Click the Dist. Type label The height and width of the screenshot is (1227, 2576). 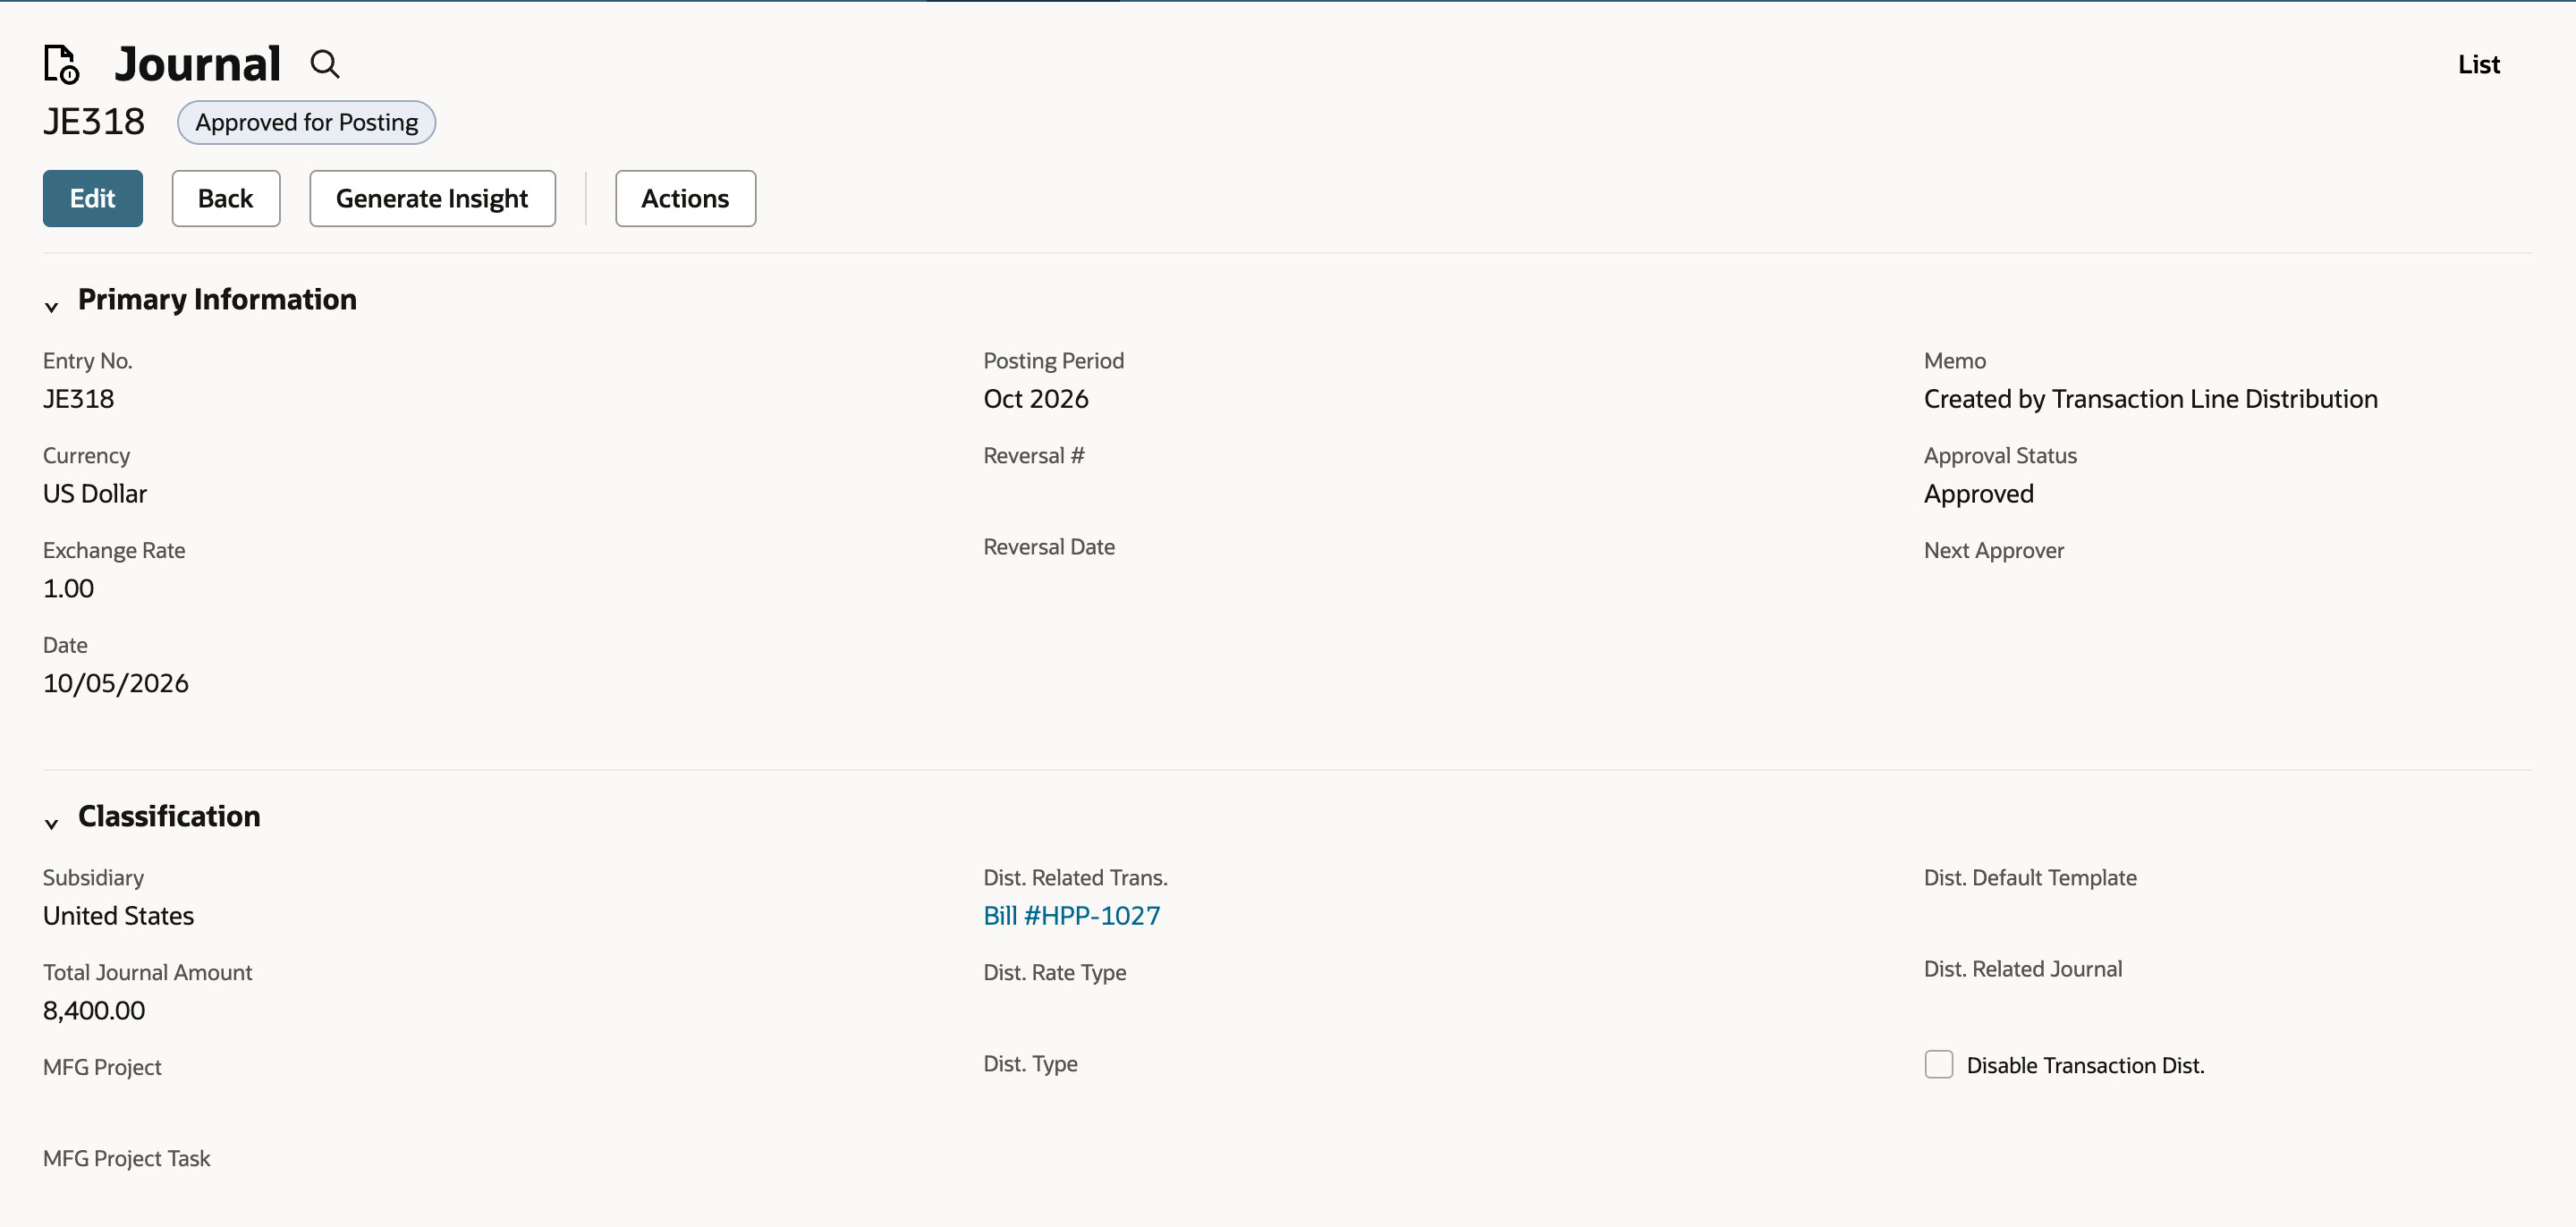pos(1030,1063)
